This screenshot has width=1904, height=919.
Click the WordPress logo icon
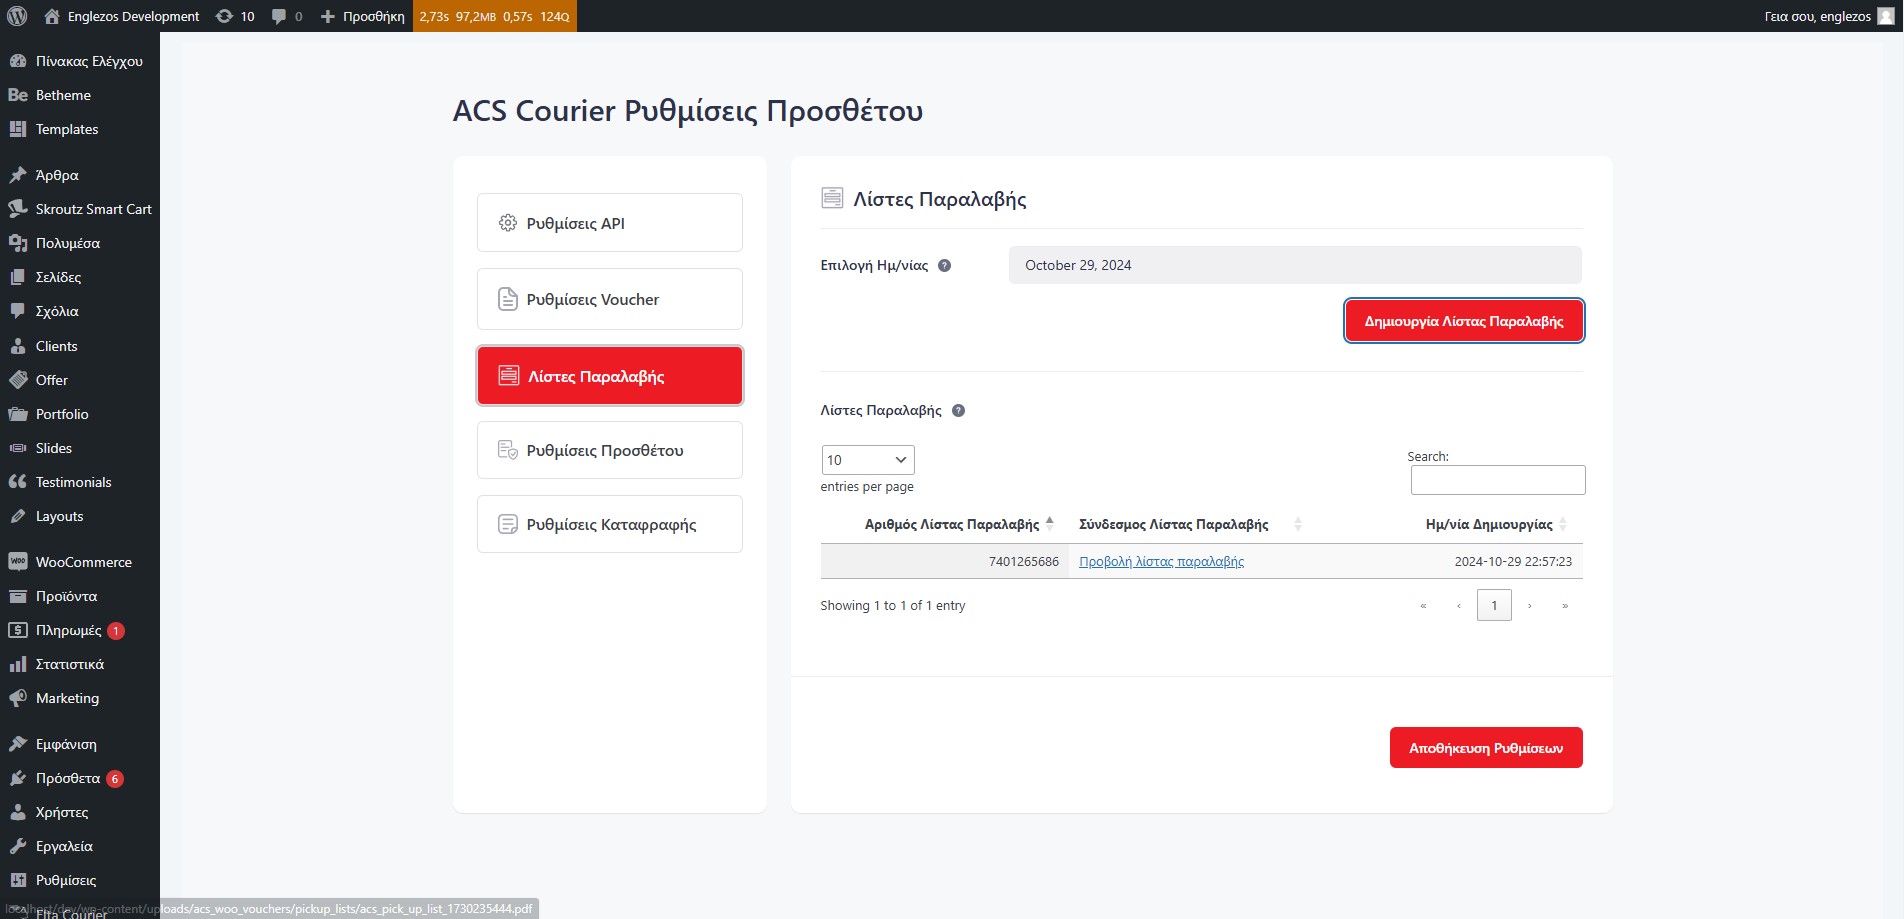pyautogui.click(x=17, y=16)
